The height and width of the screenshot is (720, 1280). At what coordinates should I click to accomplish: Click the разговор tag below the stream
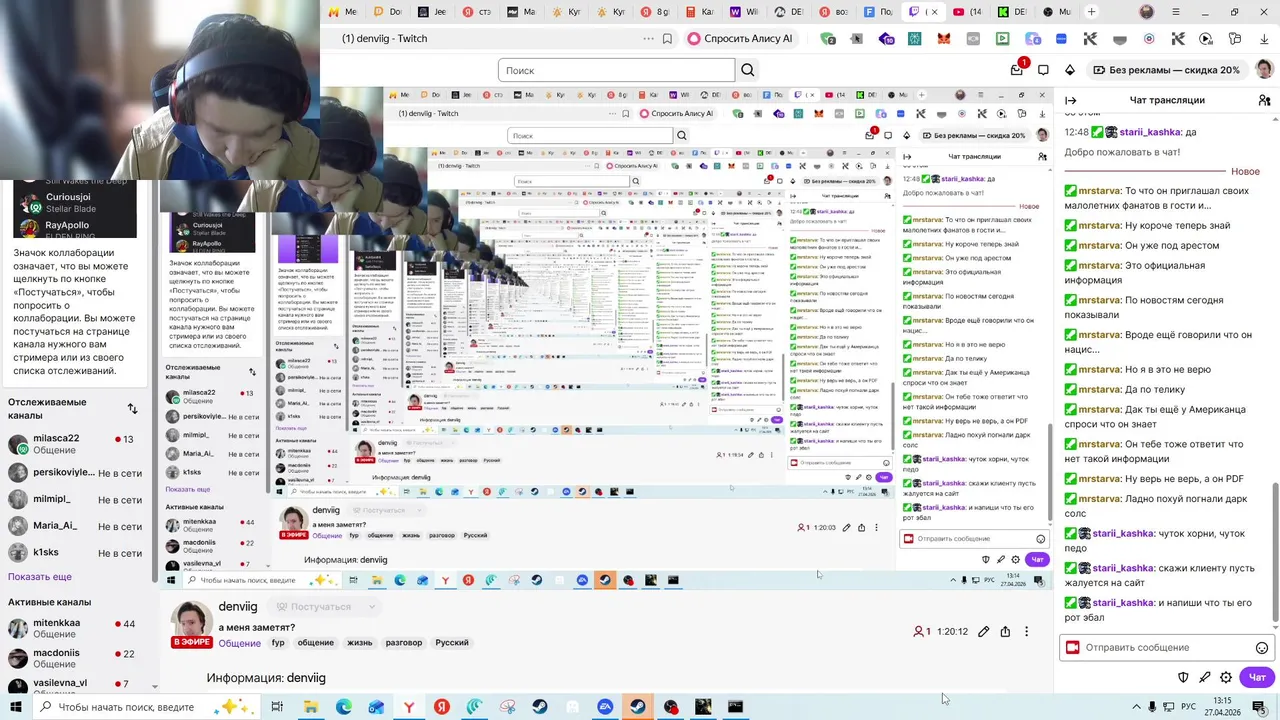tap(404, 643)
